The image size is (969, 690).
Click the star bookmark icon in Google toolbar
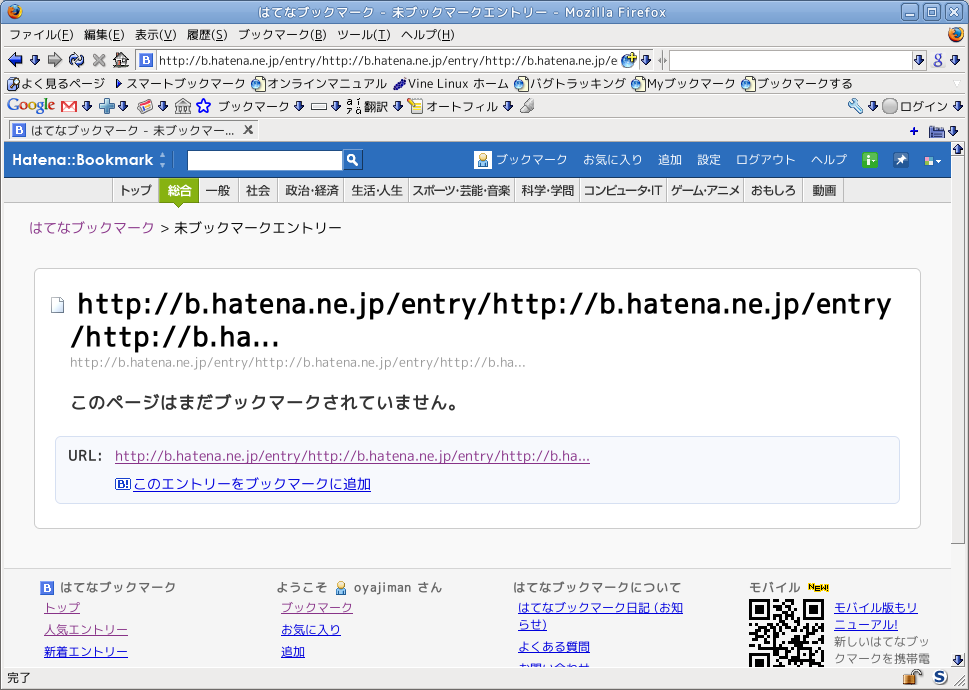click(x=204, y=106)
